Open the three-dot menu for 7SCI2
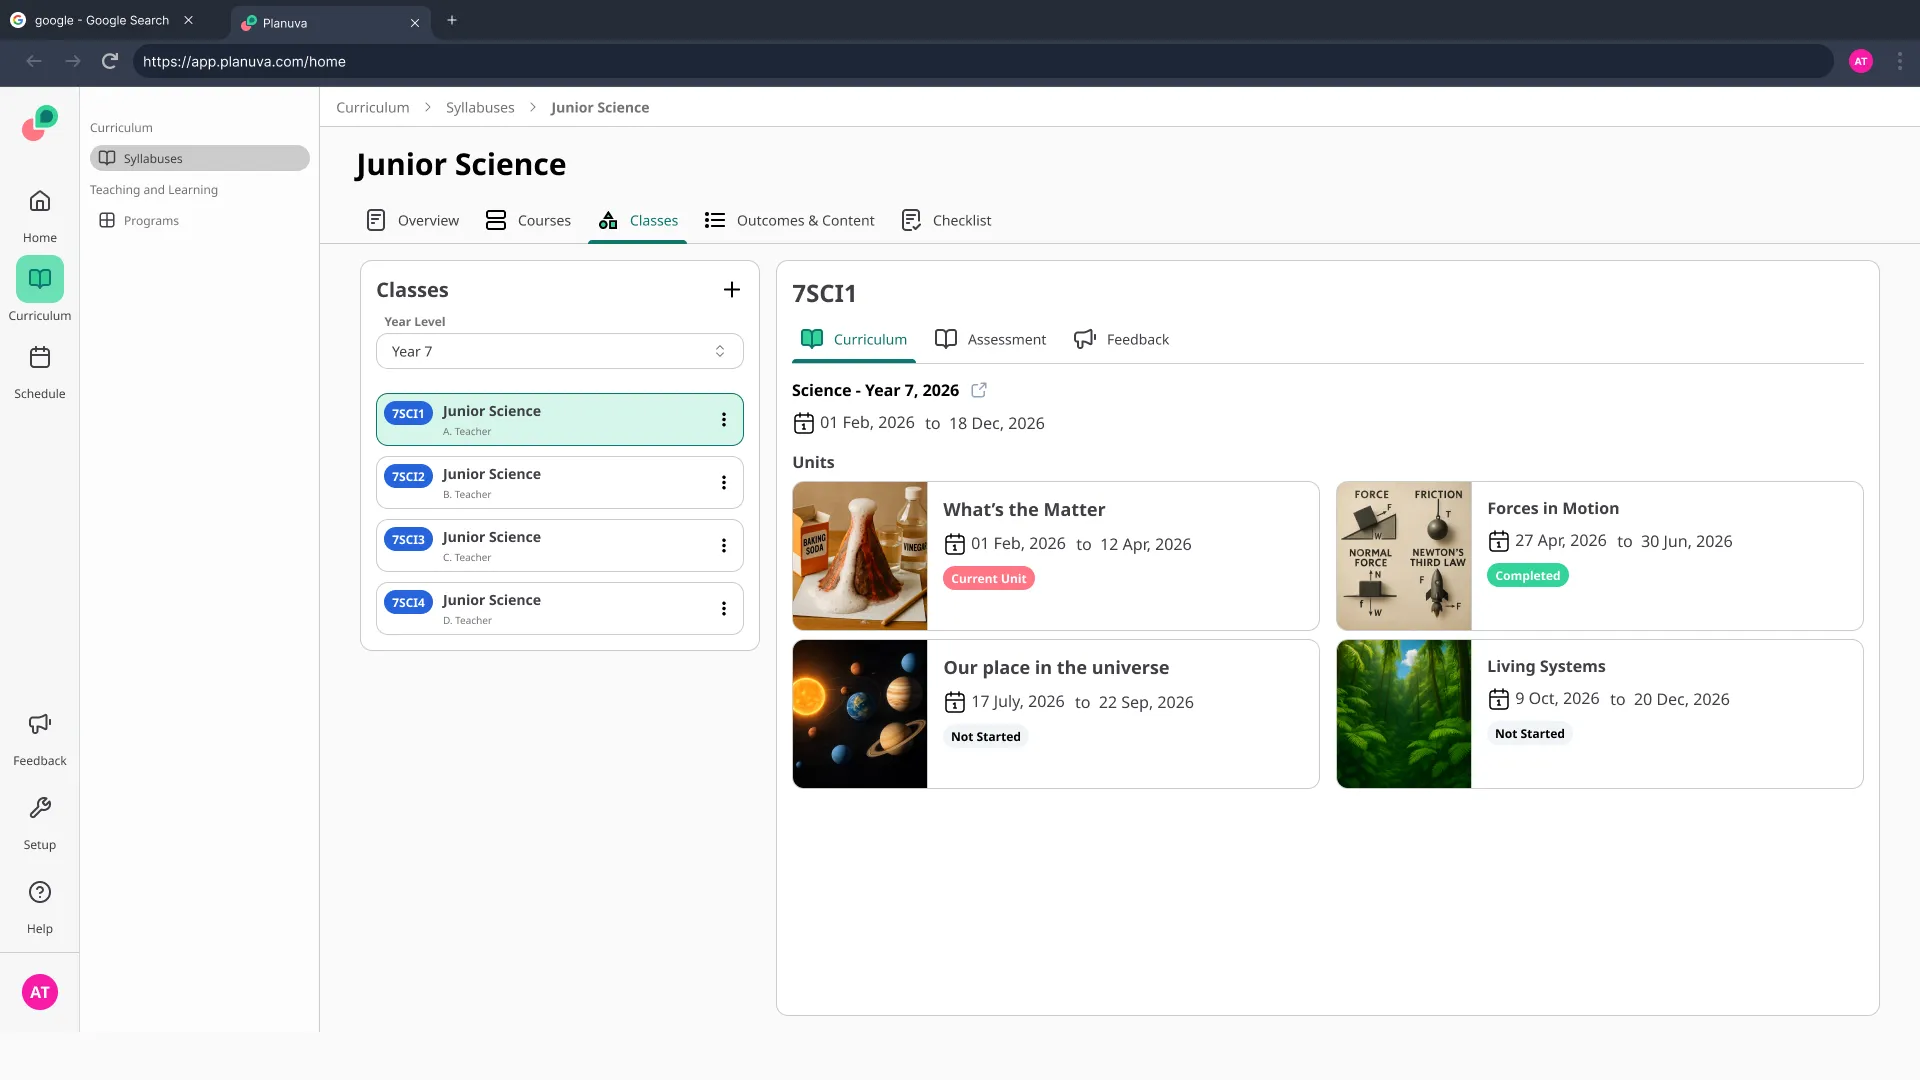 (724, 483)
